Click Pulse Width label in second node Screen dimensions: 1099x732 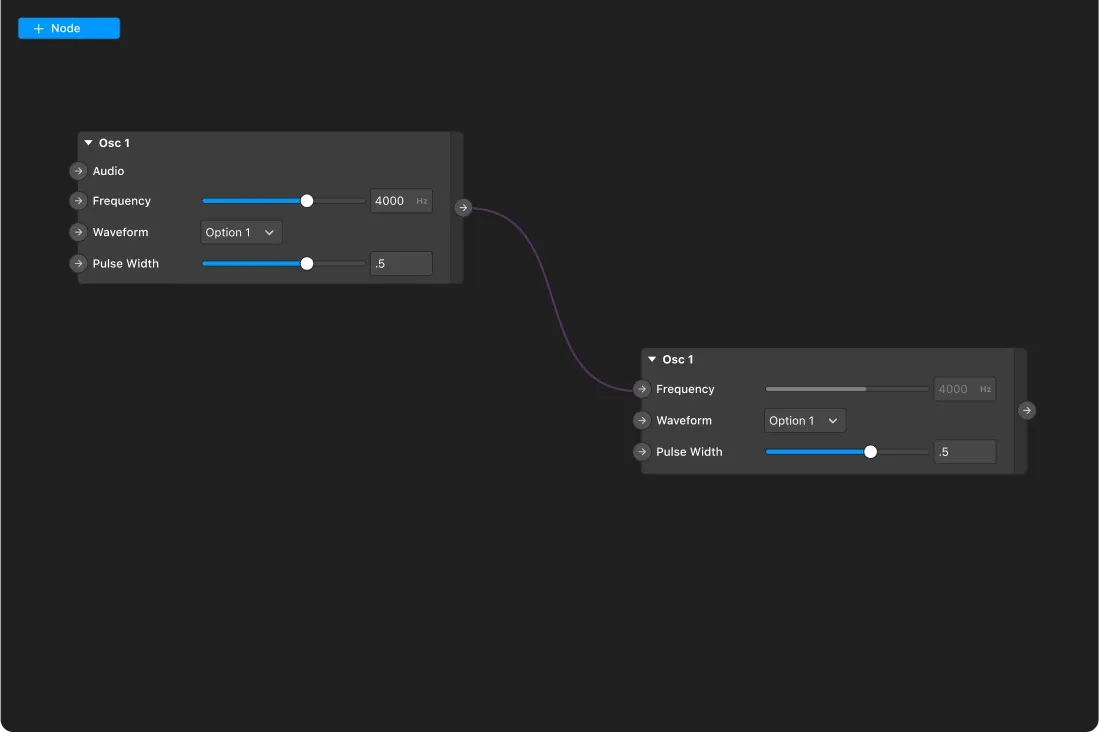click(689, 452)
